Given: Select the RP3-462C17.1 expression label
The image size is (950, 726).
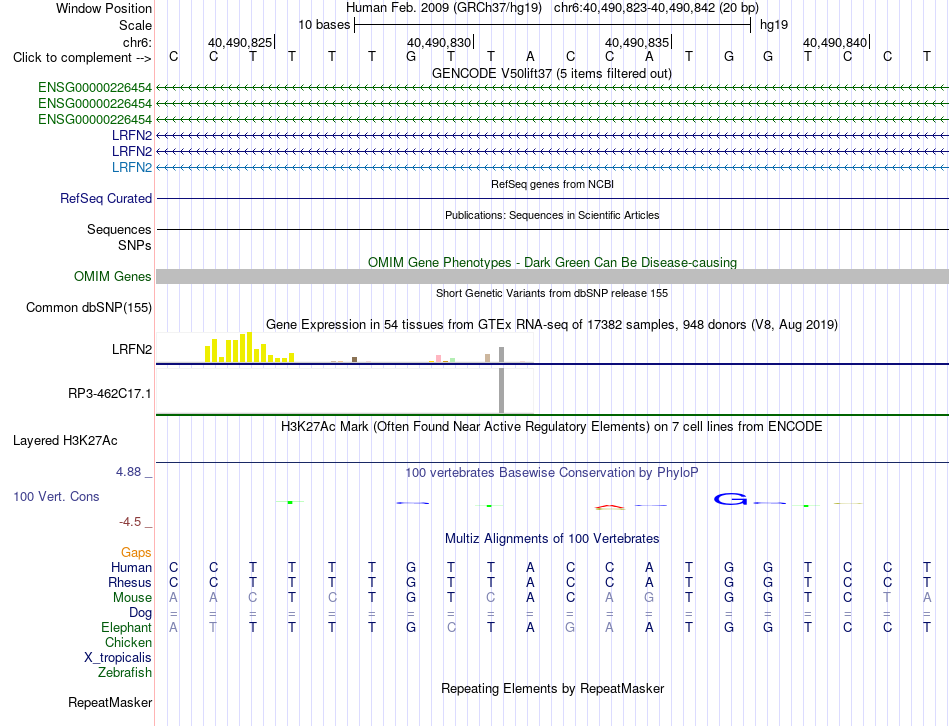Looking at the screenshot, I should click(110, 393).
